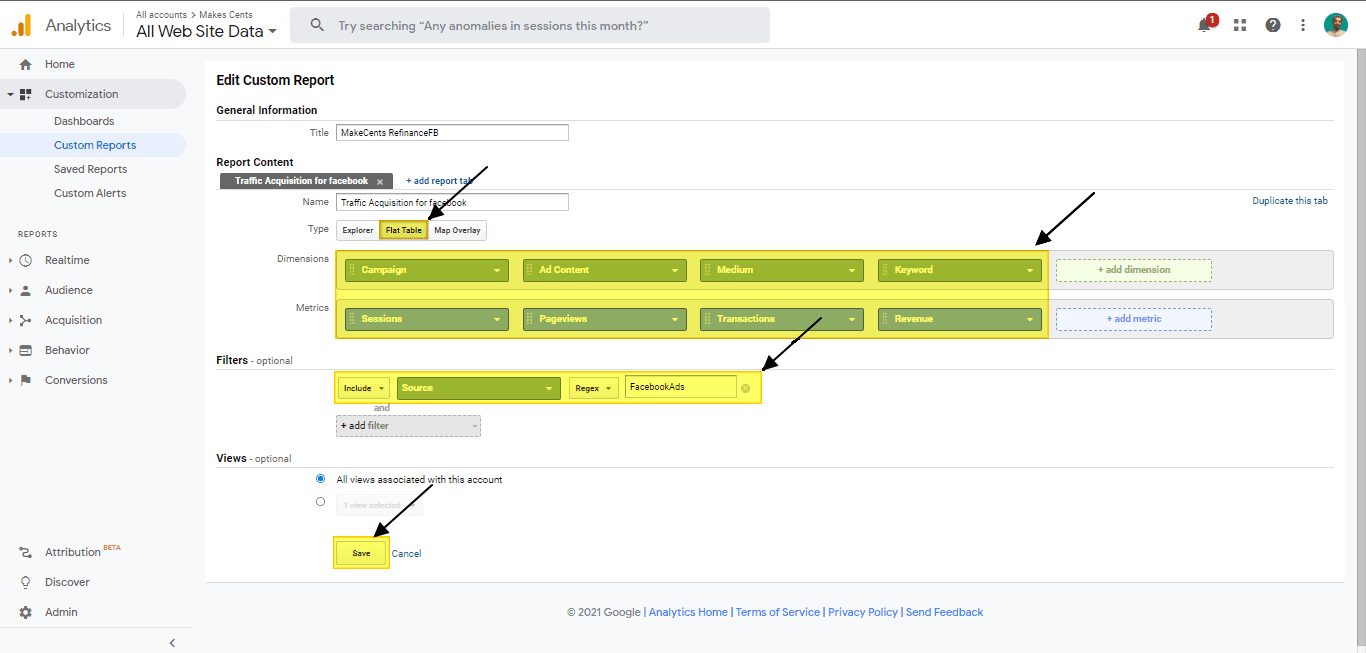
Task: Select the specific views radio button
Action: tap(320, 502)
